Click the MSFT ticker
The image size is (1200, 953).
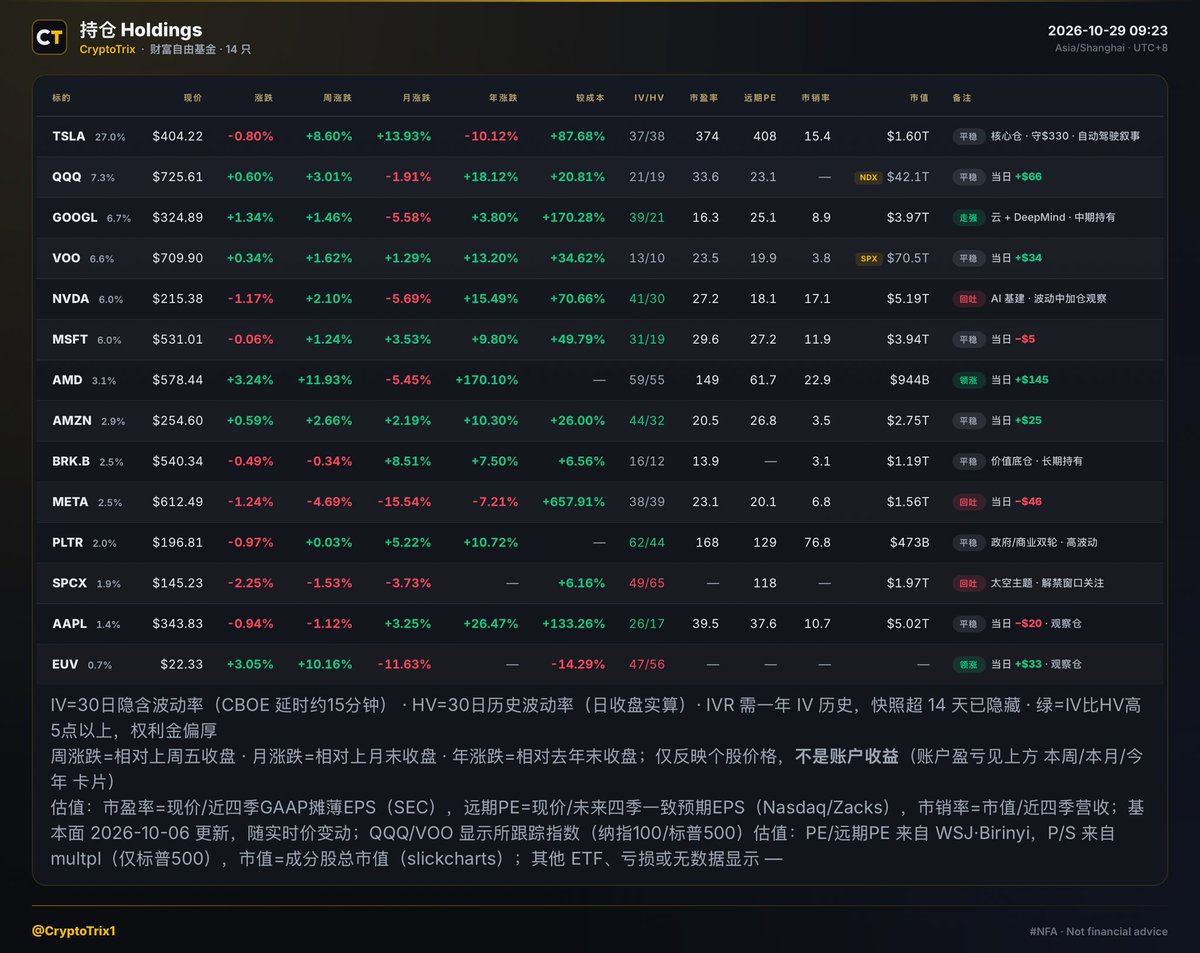(70, 339)
